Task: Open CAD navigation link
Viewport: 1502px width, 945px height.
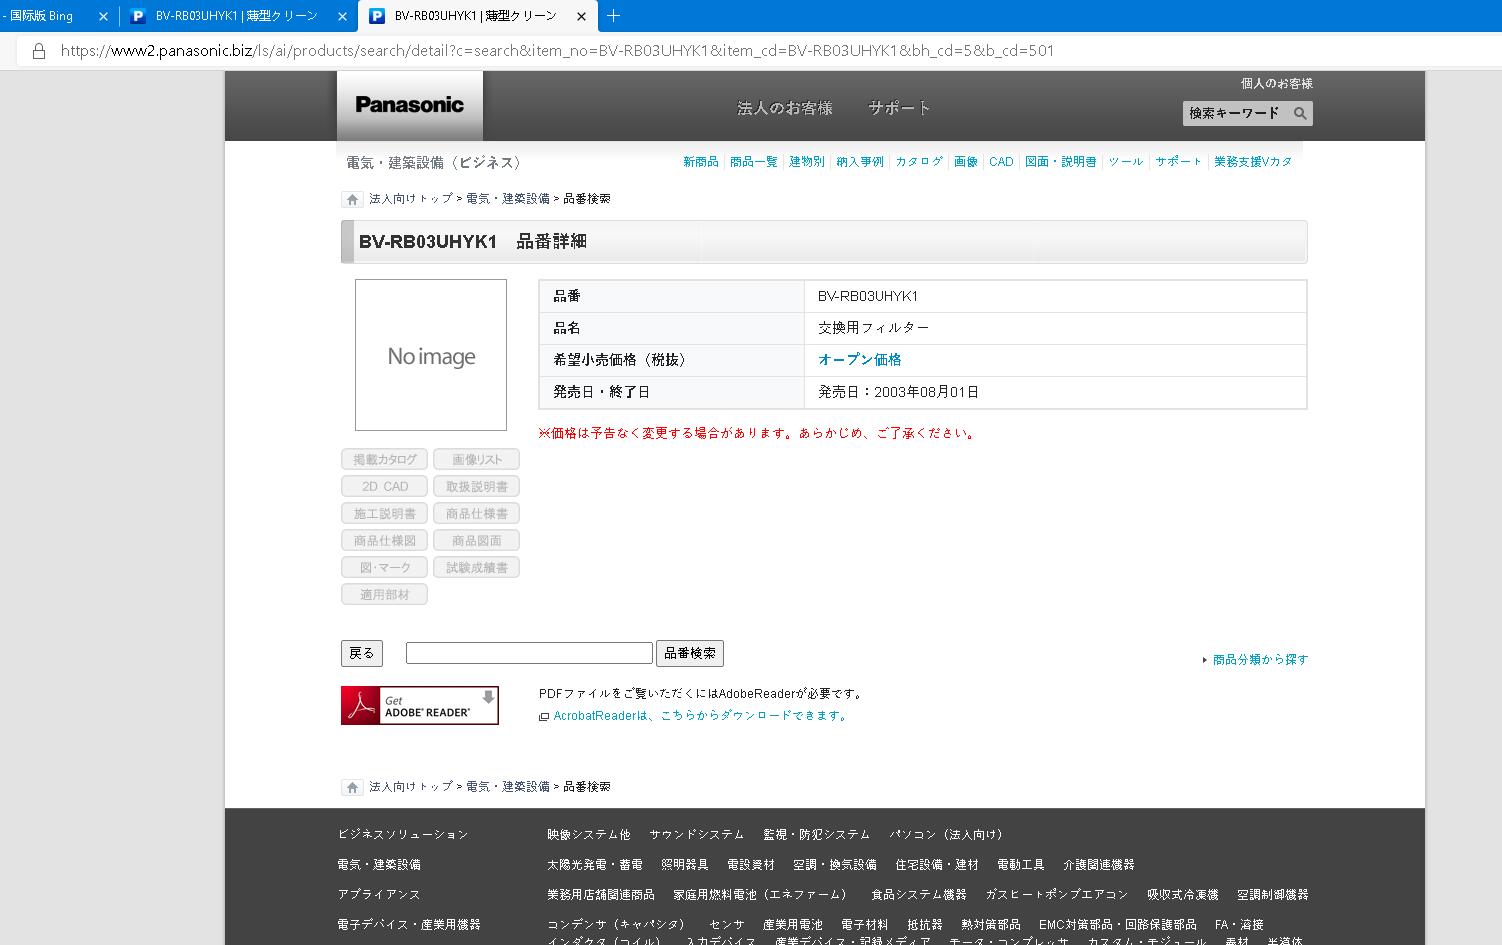Action: 1001,162
